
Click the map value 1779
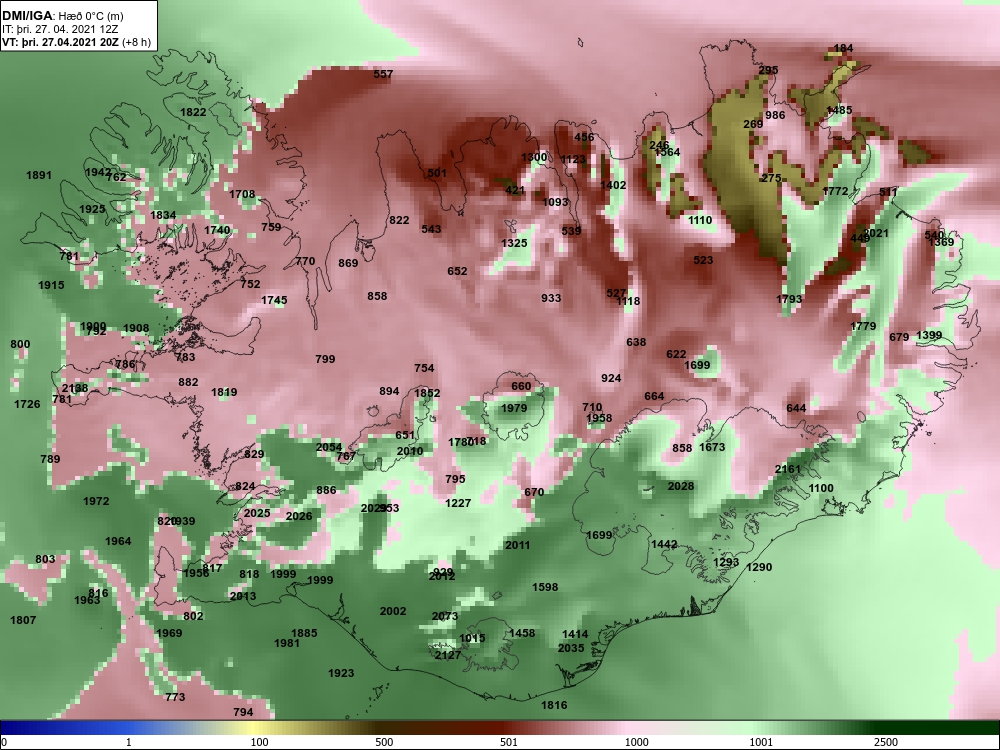pyautogui.click(x=864, y=326)
